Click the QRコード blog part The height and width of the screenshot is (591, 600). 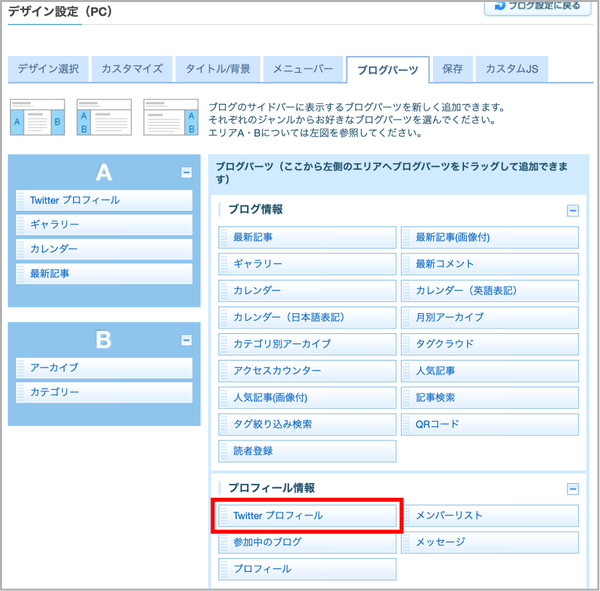(x=490, y=424)
